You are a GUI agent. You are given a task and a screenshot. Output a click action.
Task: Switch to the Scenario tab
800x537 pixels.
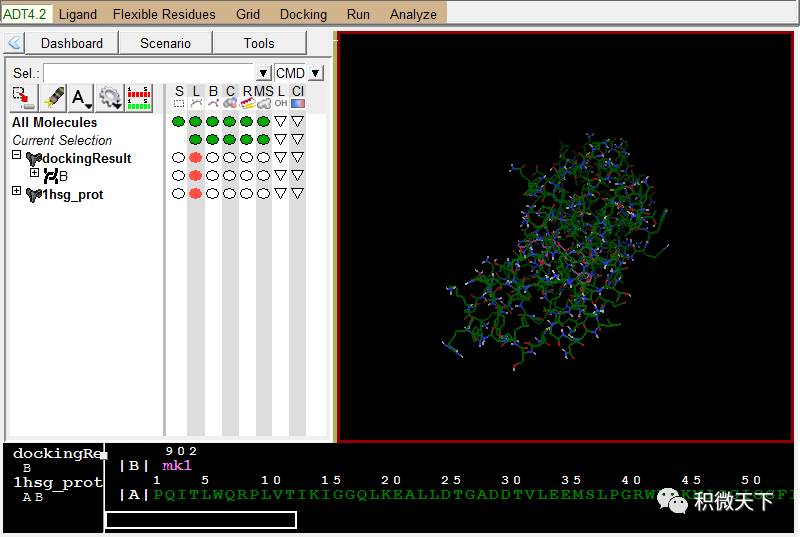165,43
